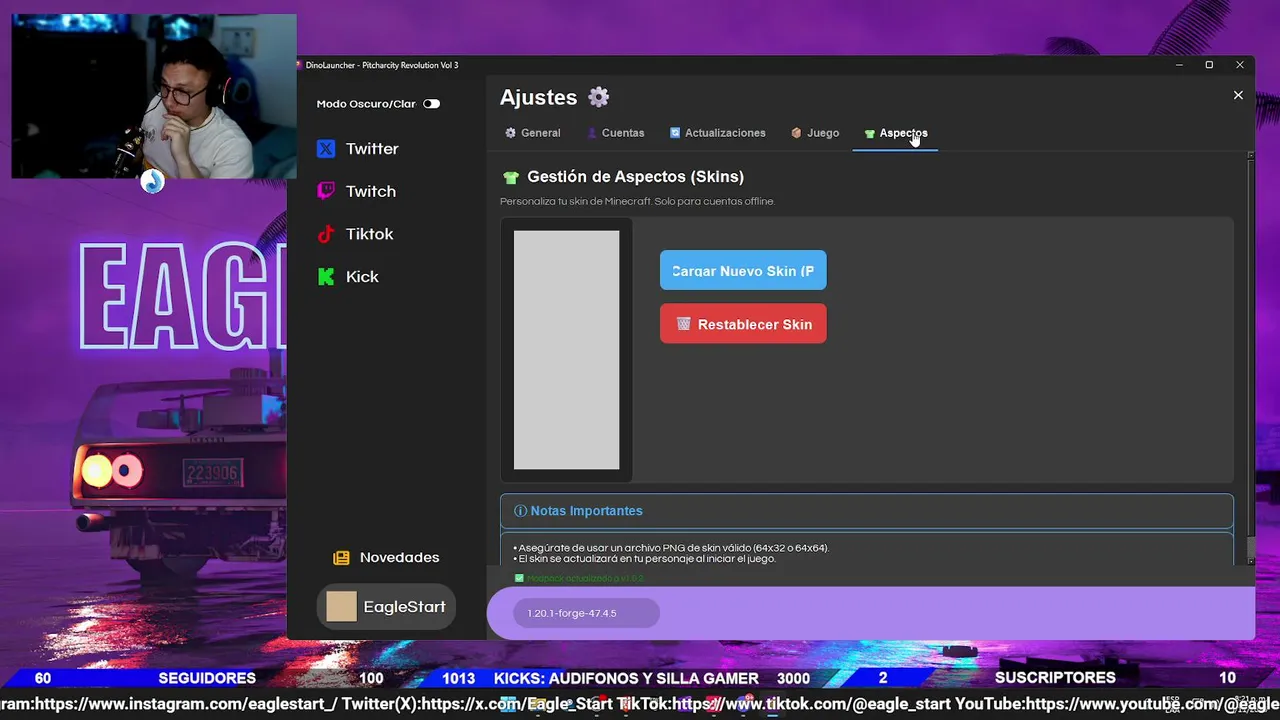
Task: Switch to the Juego tab
Action: coord(814,133)
